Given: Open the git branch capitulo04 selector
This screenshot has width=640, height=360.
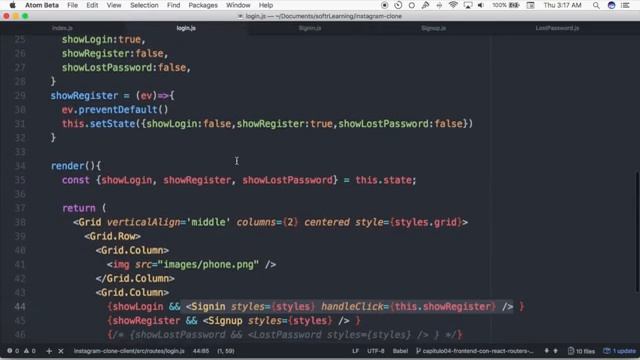Looking at the screenshot, I should pos(475,351).
